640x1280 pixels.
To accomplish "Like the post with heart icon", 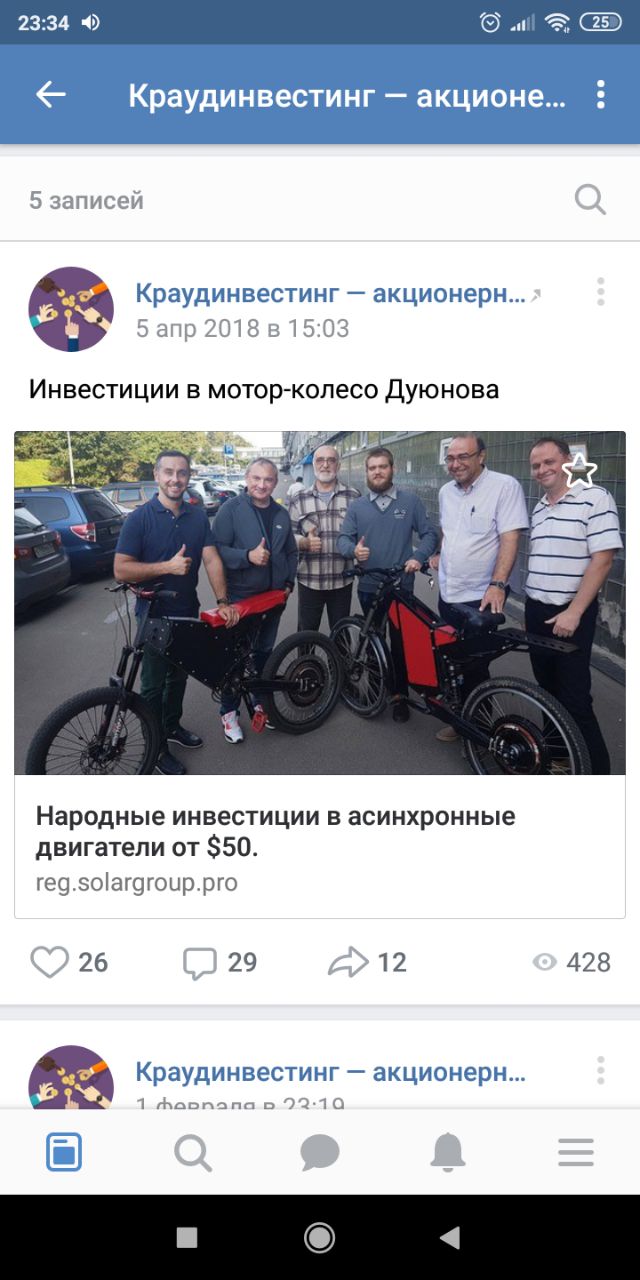I will 49,962.
